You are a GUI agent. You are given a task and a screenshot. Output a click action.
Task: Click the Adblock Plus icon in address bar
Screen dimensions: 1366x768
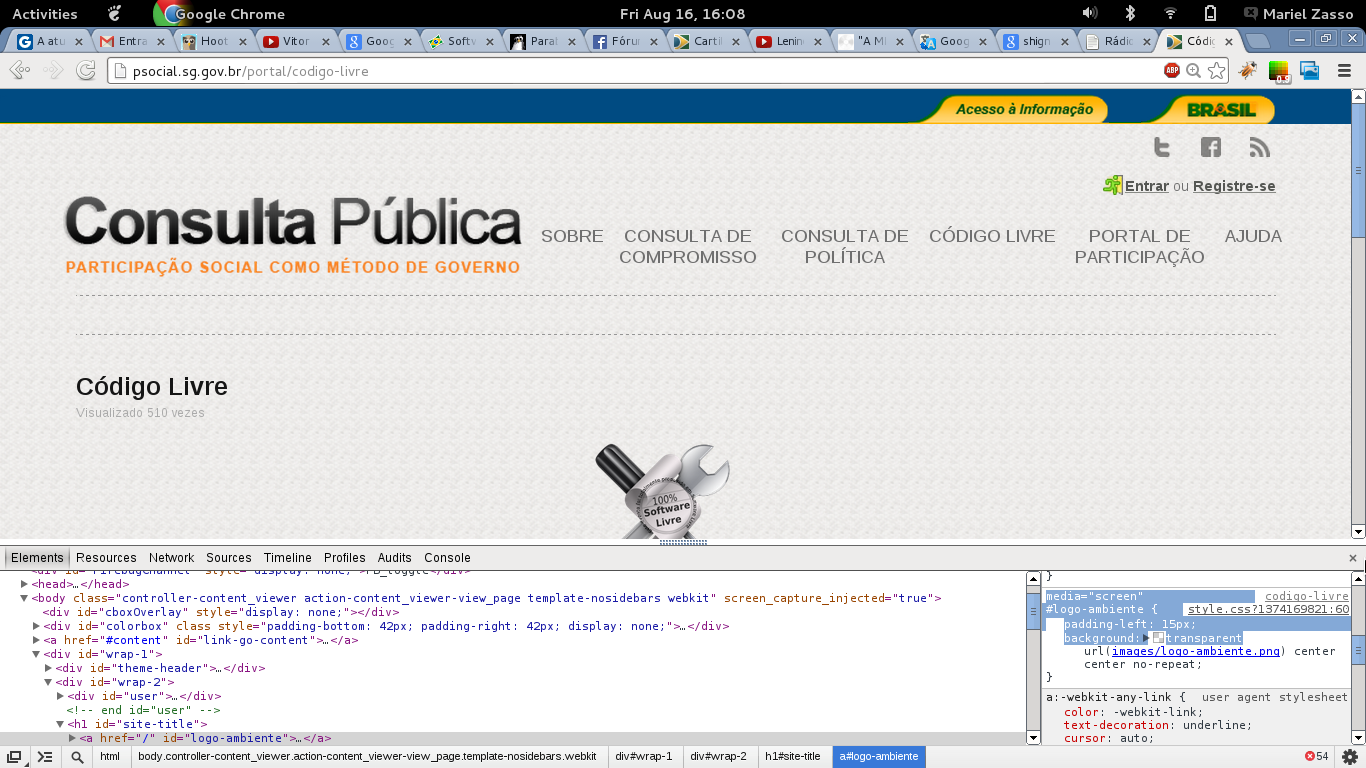pos(1172,71)
